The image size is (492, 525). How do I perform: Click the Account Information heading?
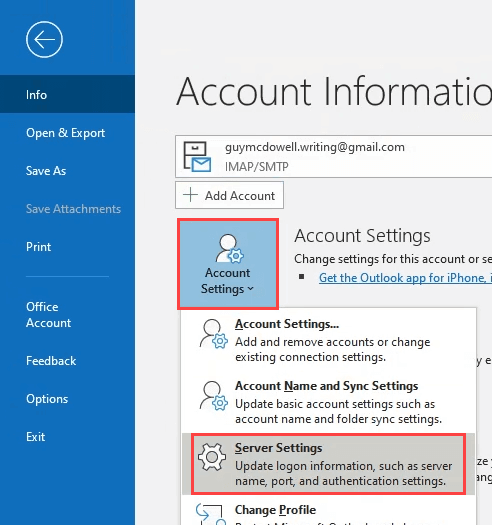[x=334, y=91]
